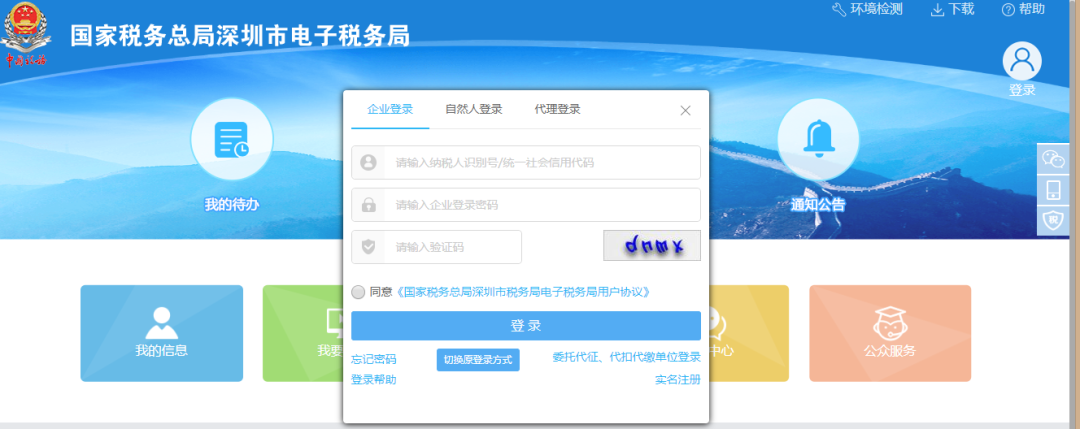Open 通知公告 bell icon
Viewport: 1080px width, 429px height.
click(x=818, y=140)
